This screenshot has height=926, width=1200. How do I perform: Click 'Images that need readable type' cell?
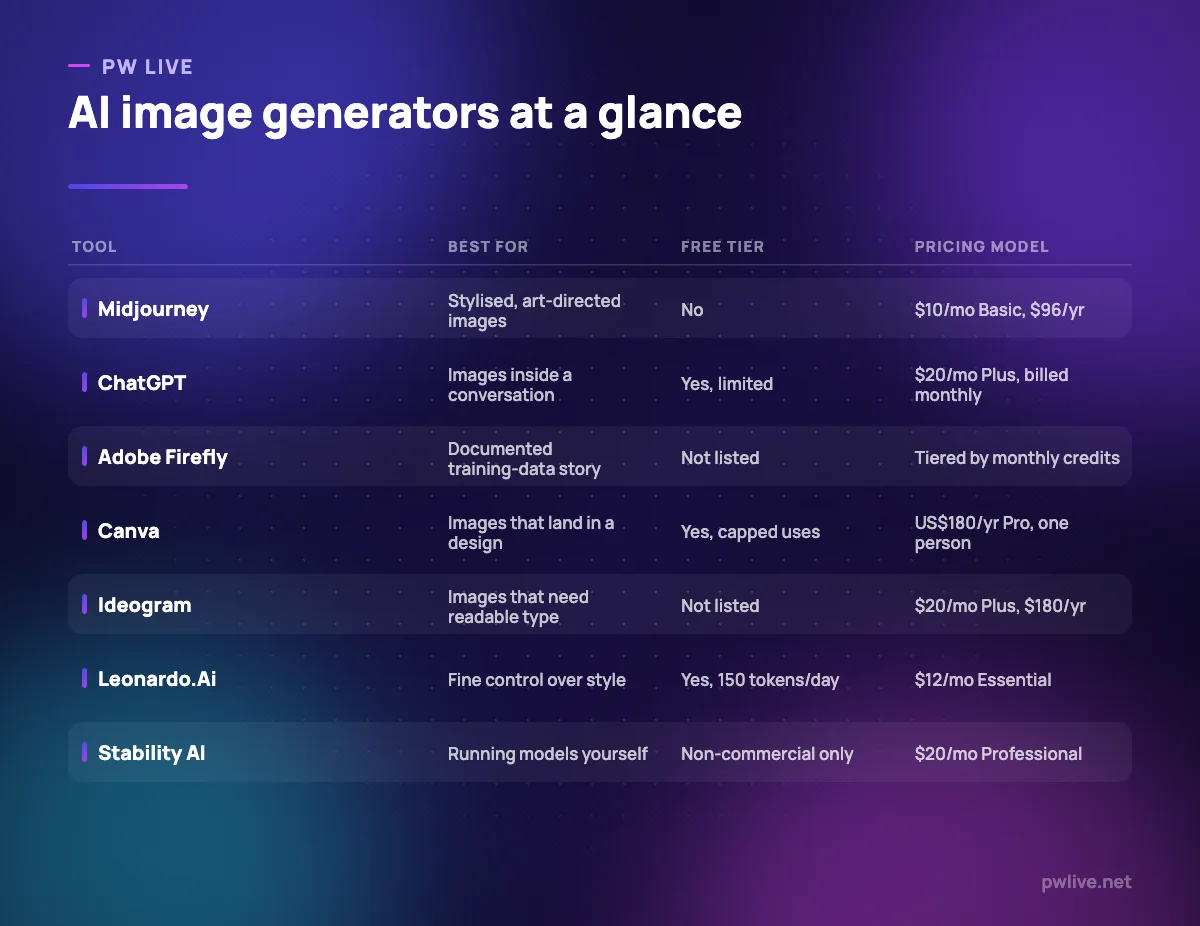tap(518, 607)
